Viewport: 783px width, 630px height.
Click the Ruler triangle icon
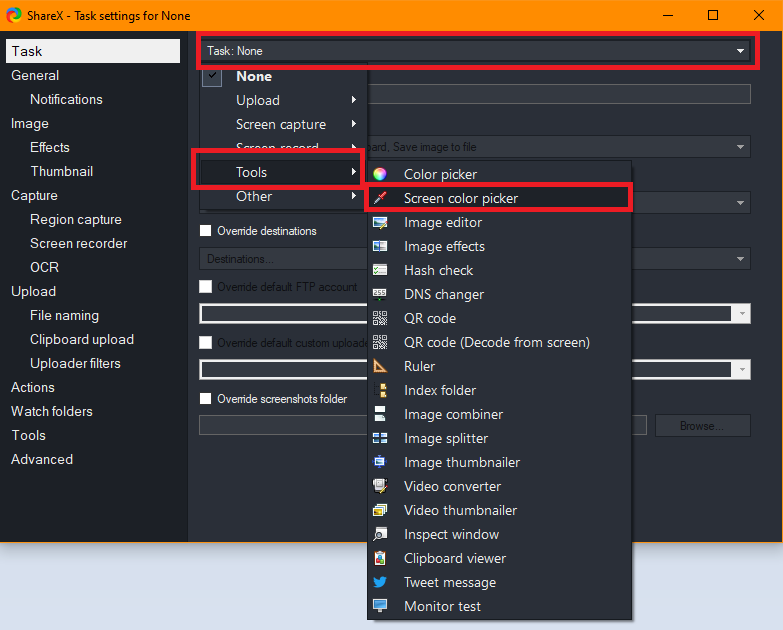point(380,366)
